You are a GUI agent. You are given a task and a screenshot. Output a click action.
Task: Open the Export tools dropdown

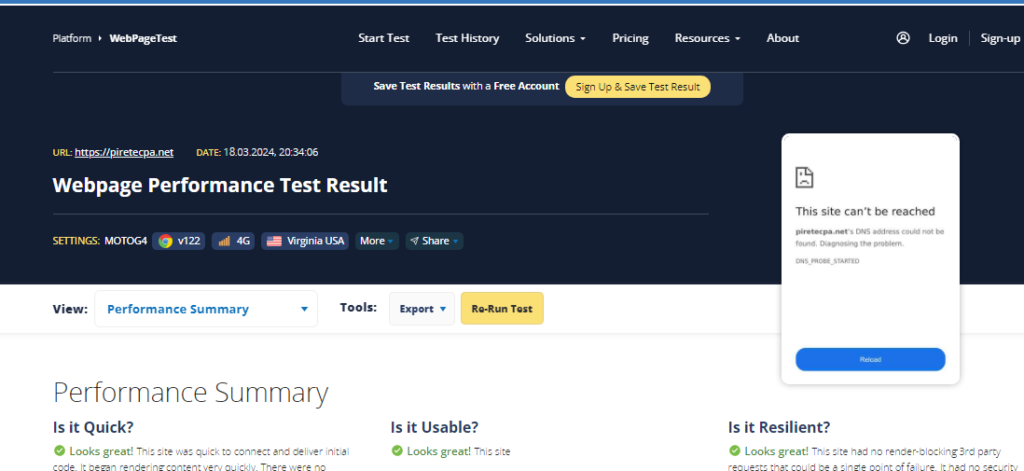tap(422, 309)
